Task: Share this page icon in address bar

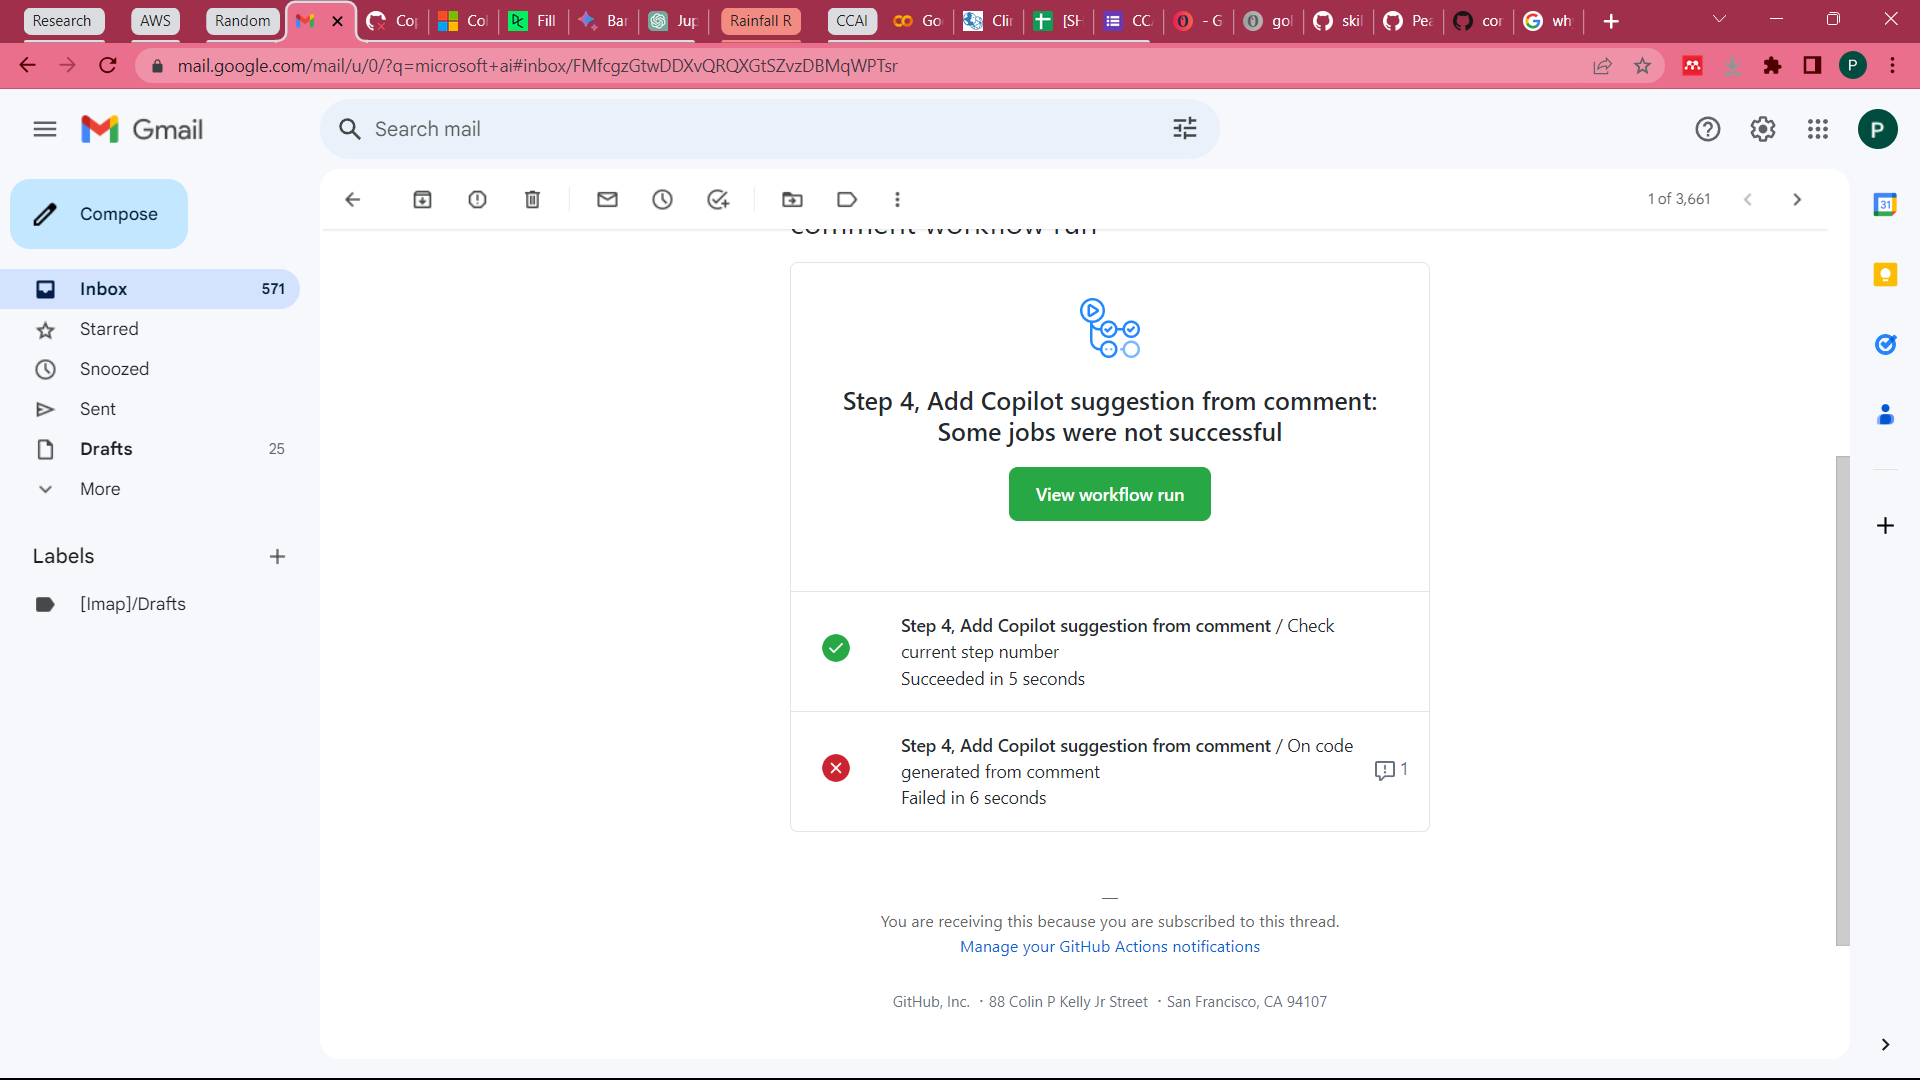Action: 1602,66
